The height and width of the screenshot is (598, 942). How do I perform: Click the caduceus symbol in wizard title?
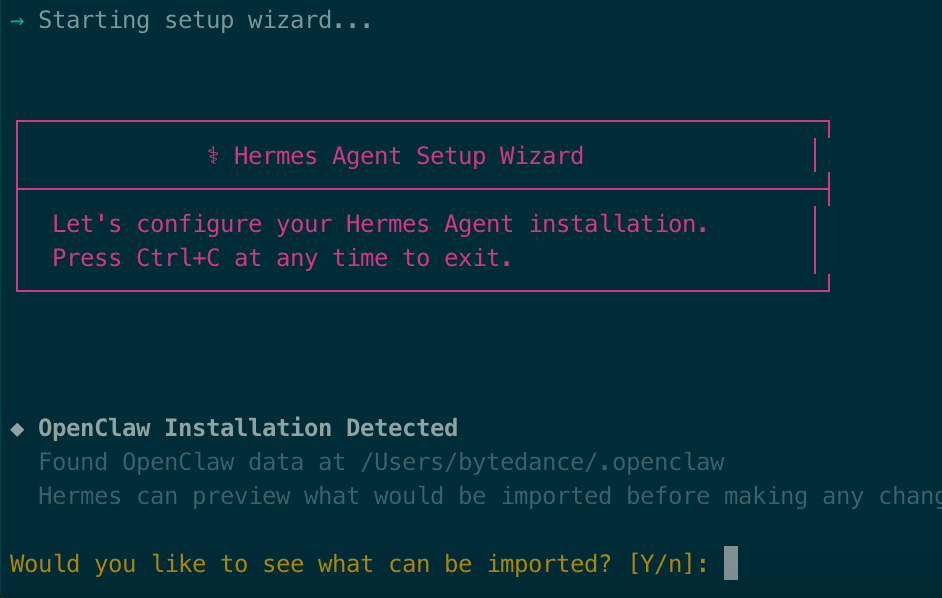pyautogui.click(x=213, y=156)
